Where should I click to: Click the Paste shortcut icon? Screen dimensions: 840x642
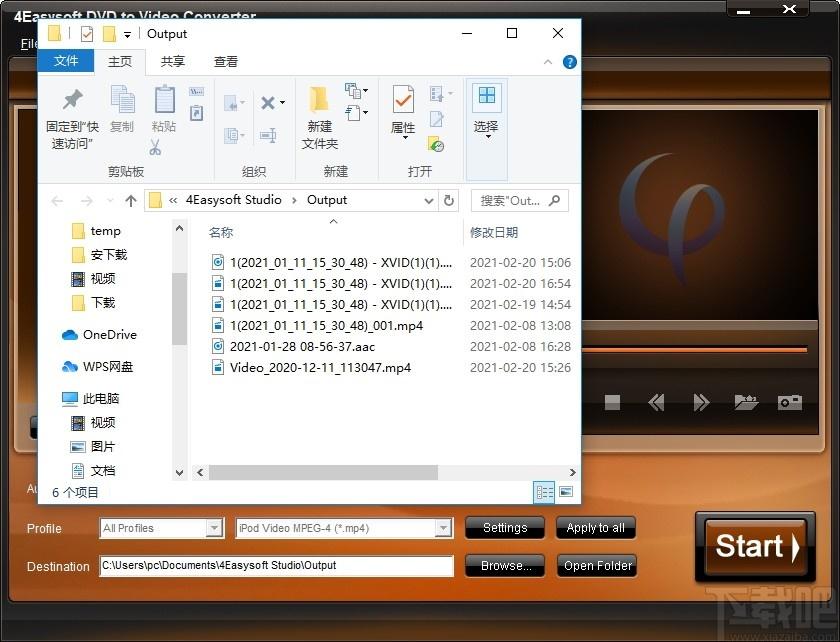click(x=197, y=113)
